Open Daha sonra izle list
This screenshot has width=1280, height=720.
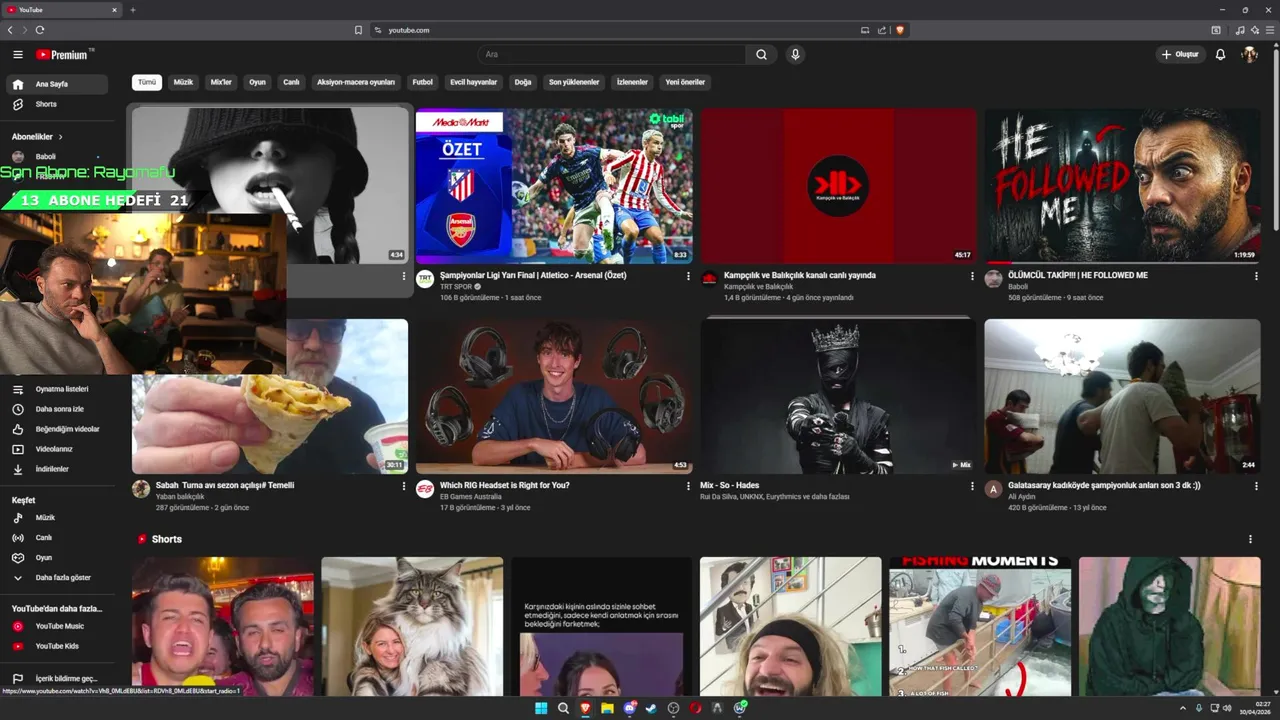(x=57, y=409)
